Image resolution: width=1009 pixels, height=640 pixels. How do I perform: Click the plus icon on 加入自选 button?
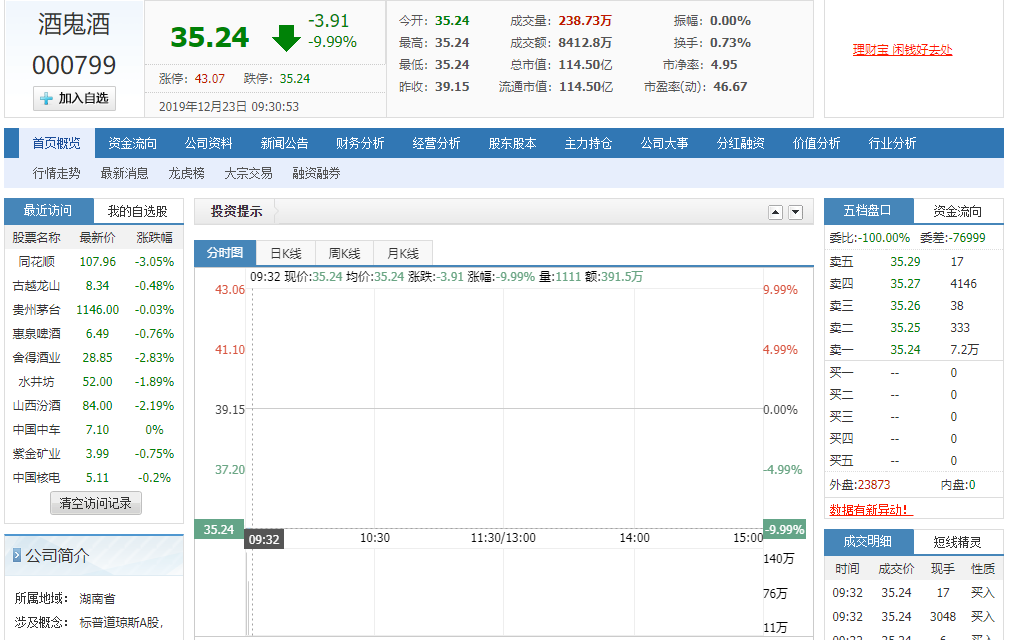(x=46, y=98)
